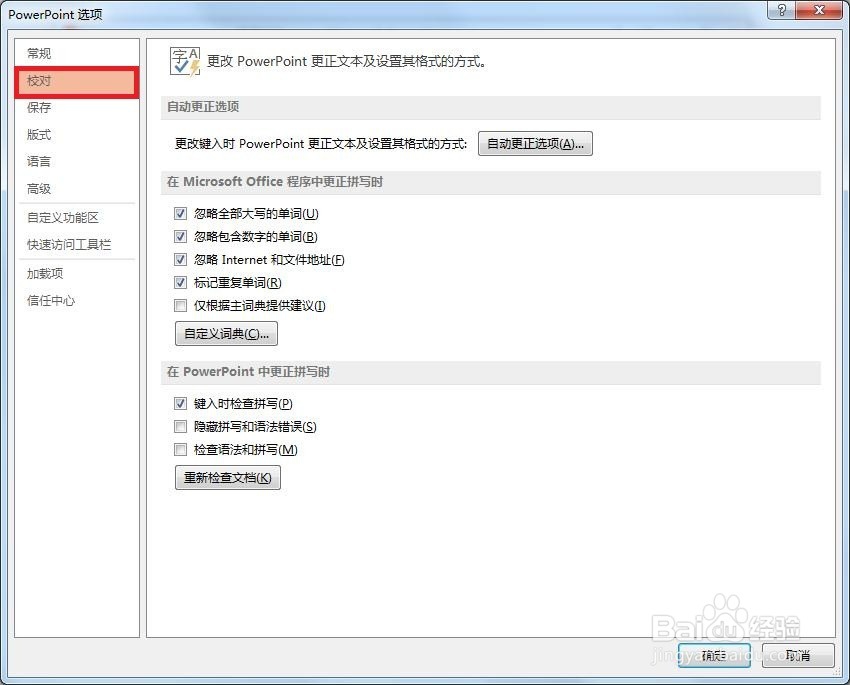Confirm with the 确定 button
The width and height of the screenshot is (850, 685).
click(714, 656)
